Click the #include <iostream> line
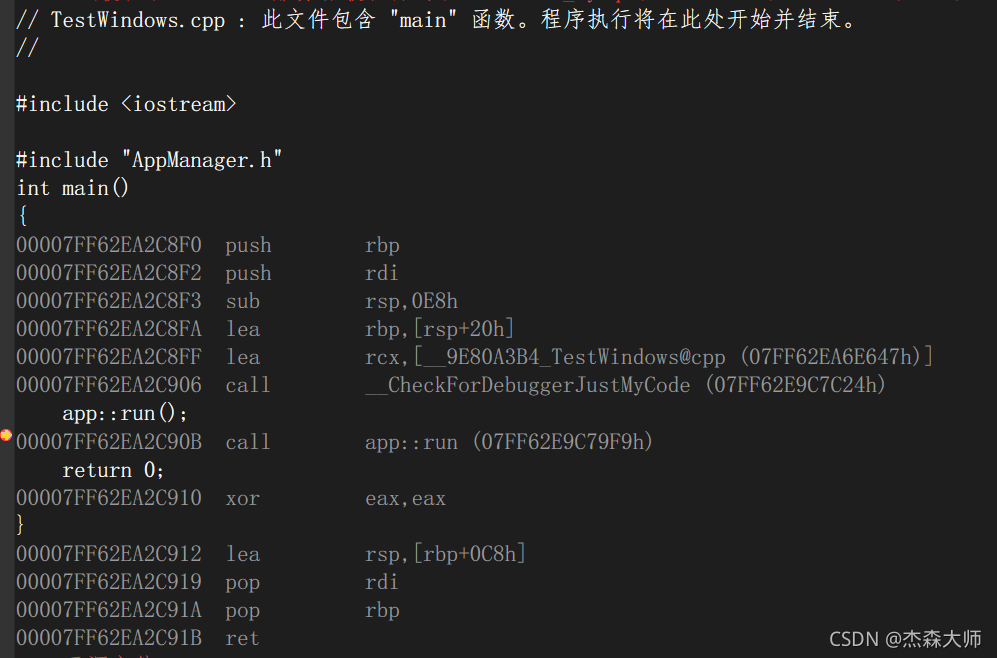Viewport: 997px width, 658px height. [126, 104]
